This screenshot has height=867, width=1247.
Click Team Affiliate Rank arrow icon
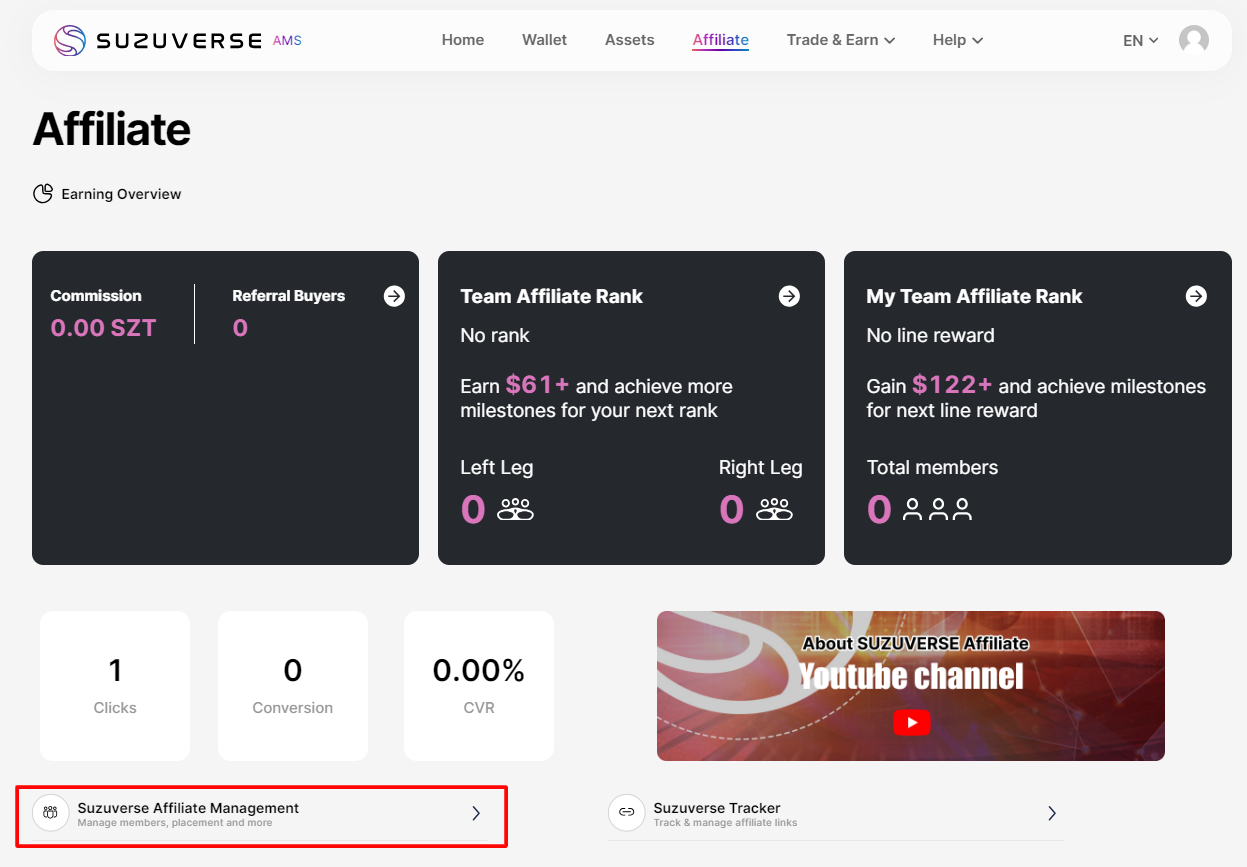click(x=789, y=296)
